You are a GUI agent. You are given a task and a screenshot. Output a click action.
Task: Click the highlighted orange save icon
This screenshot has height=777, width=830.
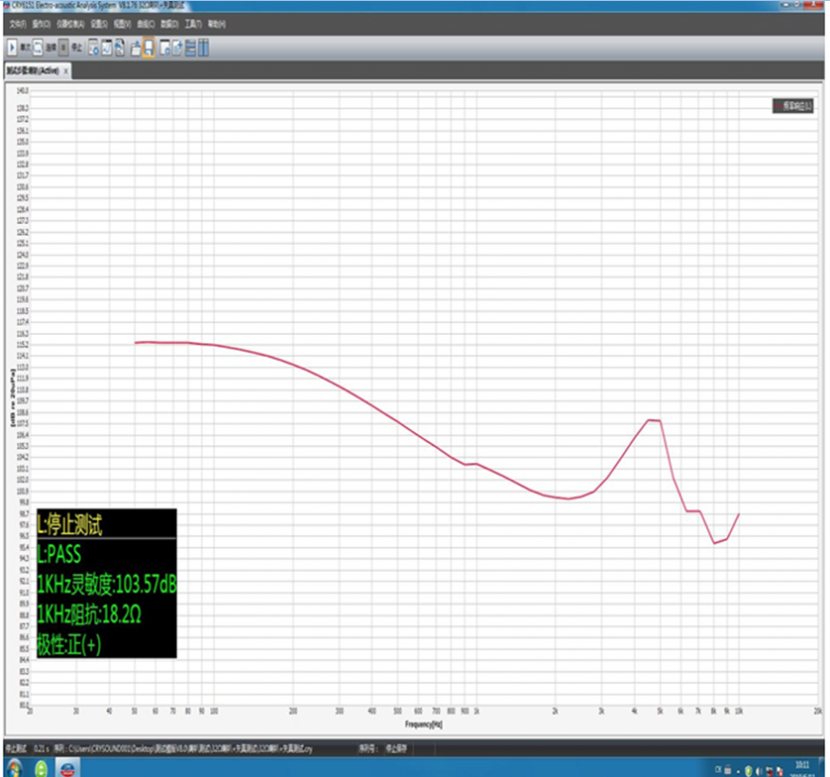click(149, 48)
